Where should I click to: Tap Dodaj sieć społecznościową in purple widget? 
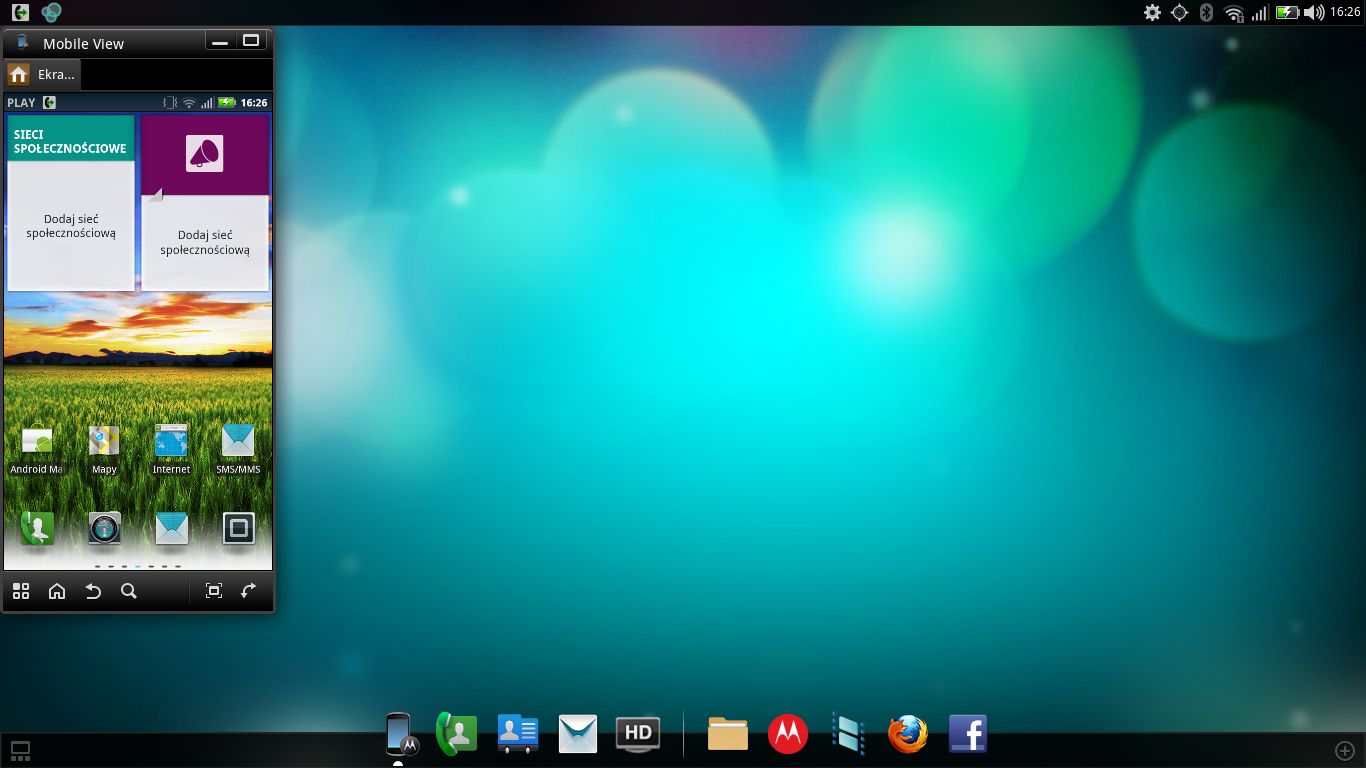[205, 243]
